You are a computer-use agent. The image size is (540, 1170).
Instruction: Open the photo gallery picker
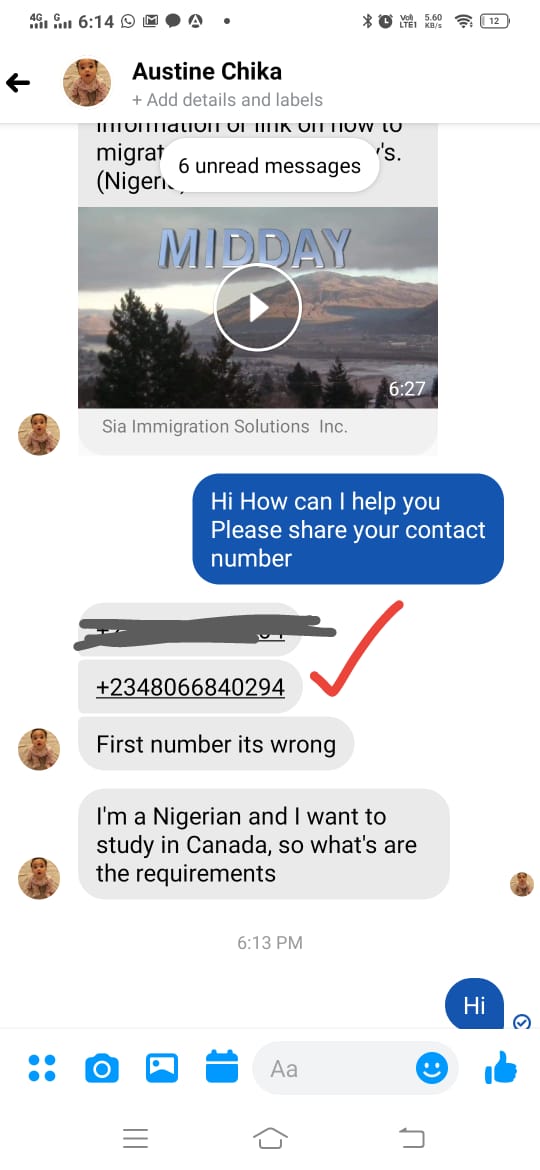coord(162,1068)
